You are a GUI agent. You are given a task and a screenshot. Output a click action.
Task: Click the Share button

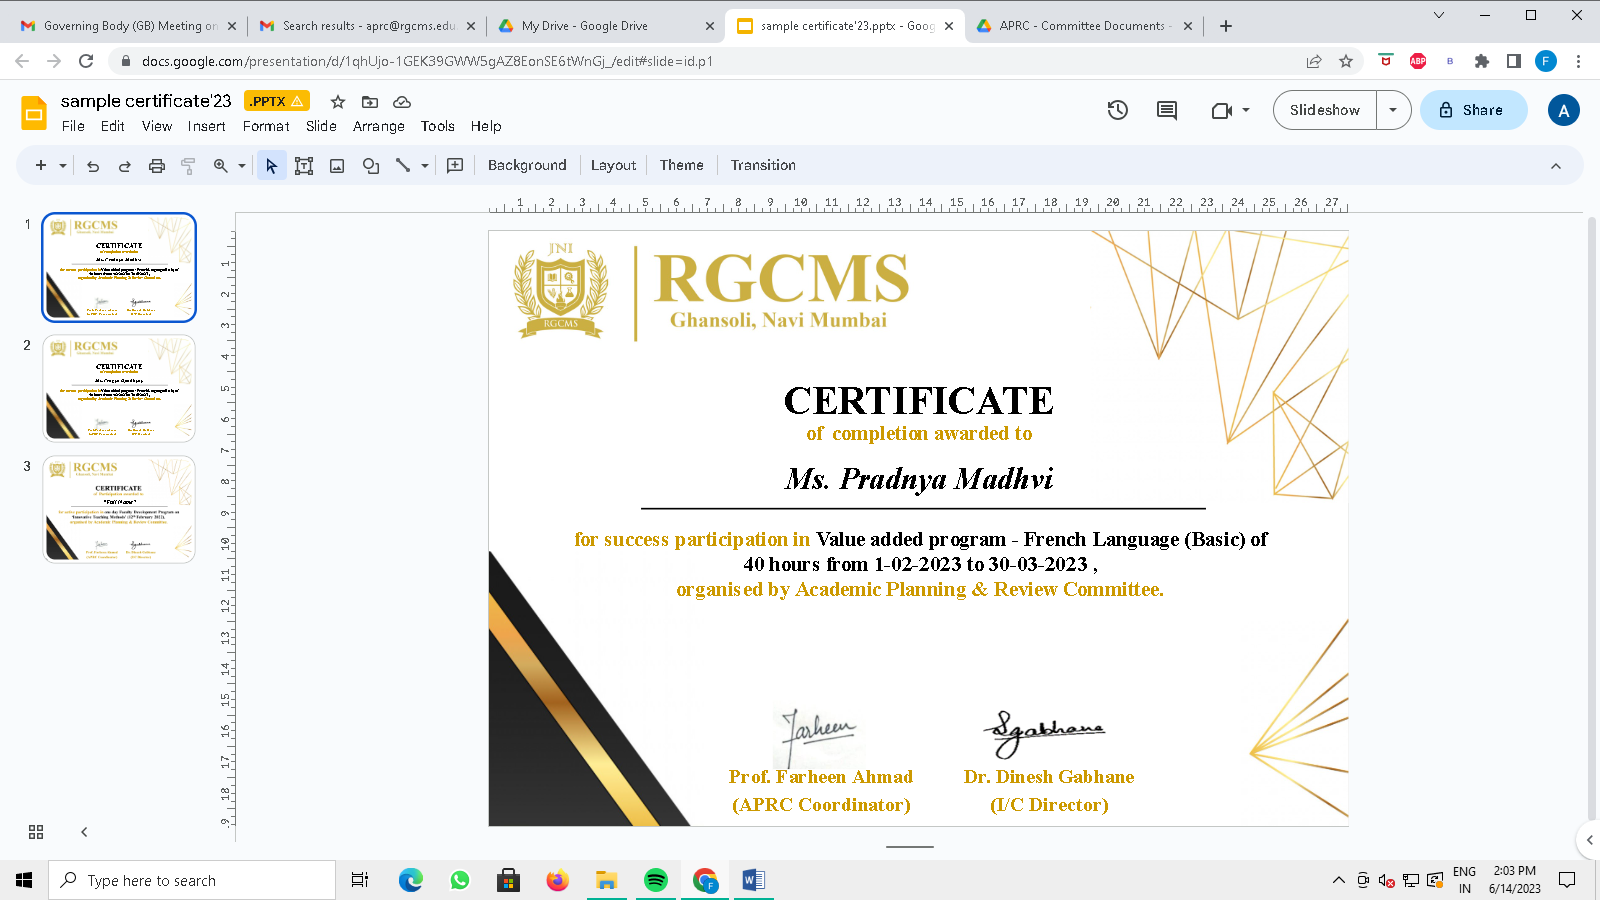[x=1473, y=110]
